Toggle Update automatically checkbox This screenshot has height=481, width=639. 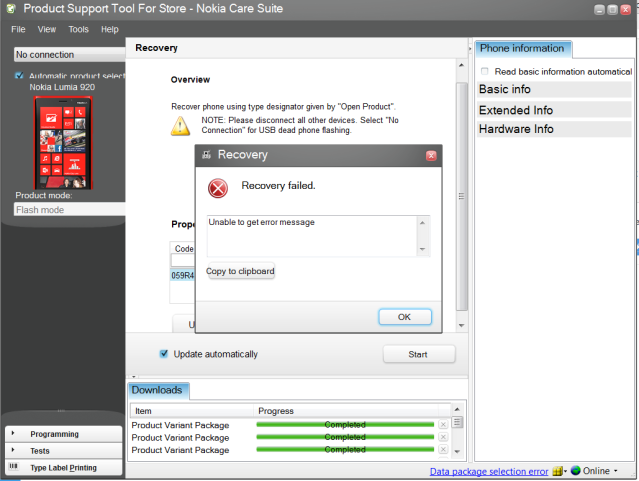pos(164,353)
